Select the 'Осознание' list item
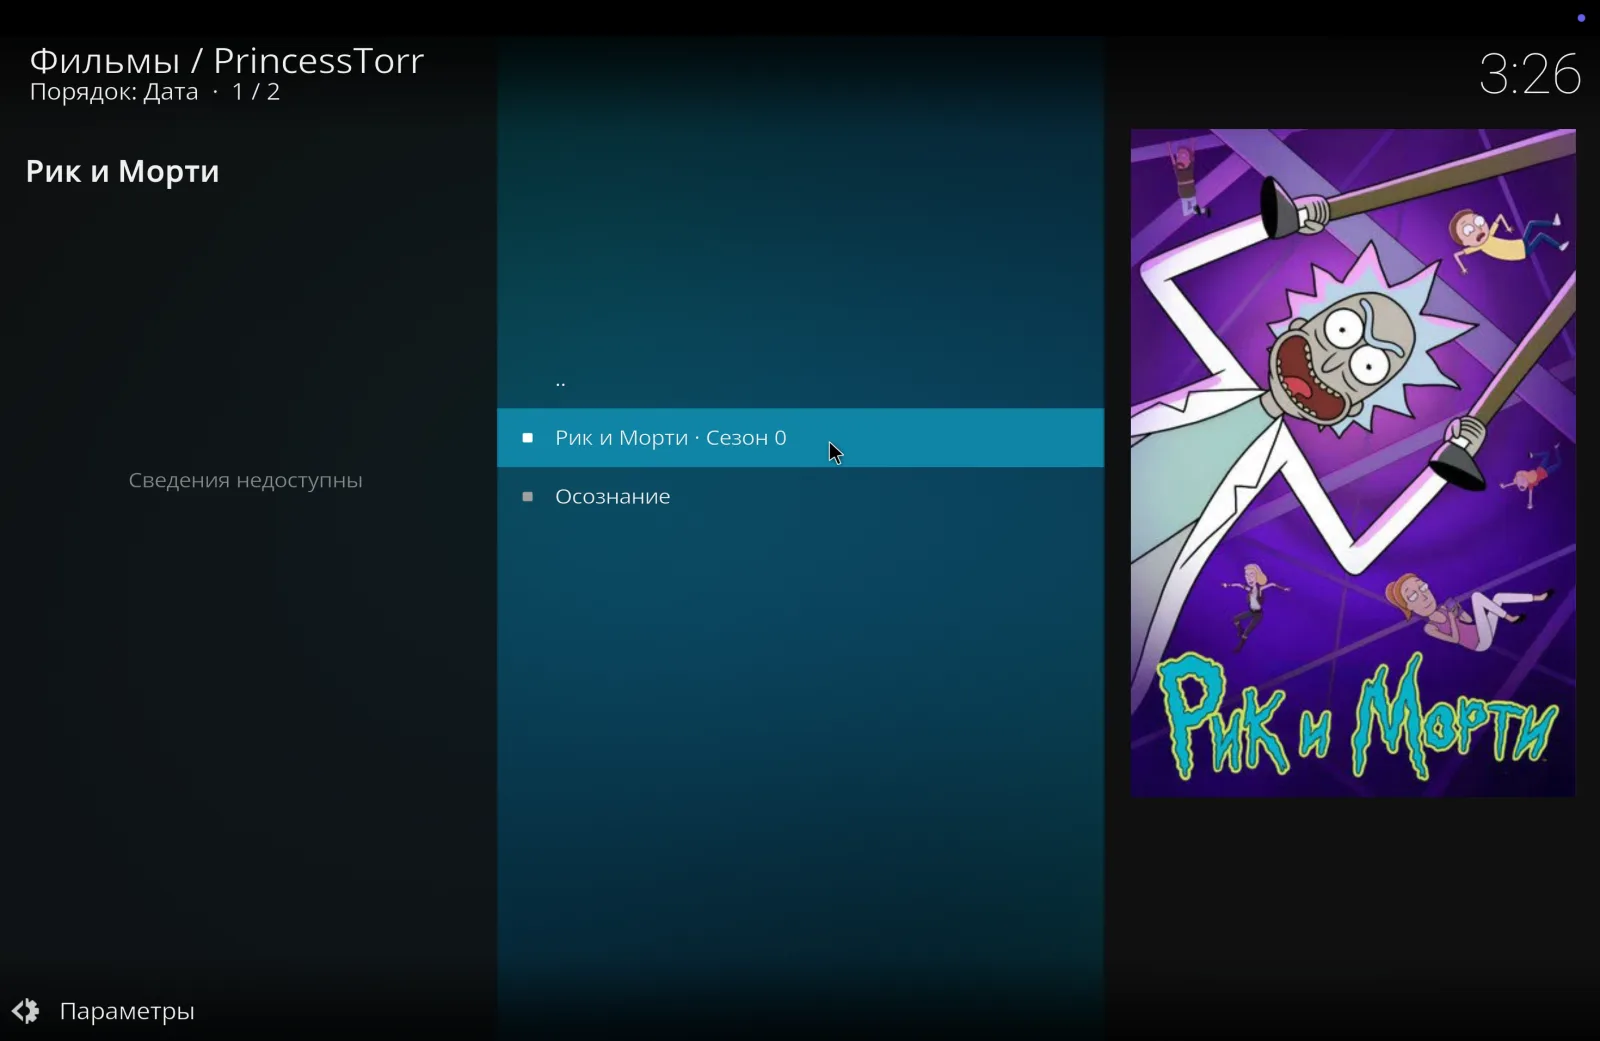 [x=800, y=496]
